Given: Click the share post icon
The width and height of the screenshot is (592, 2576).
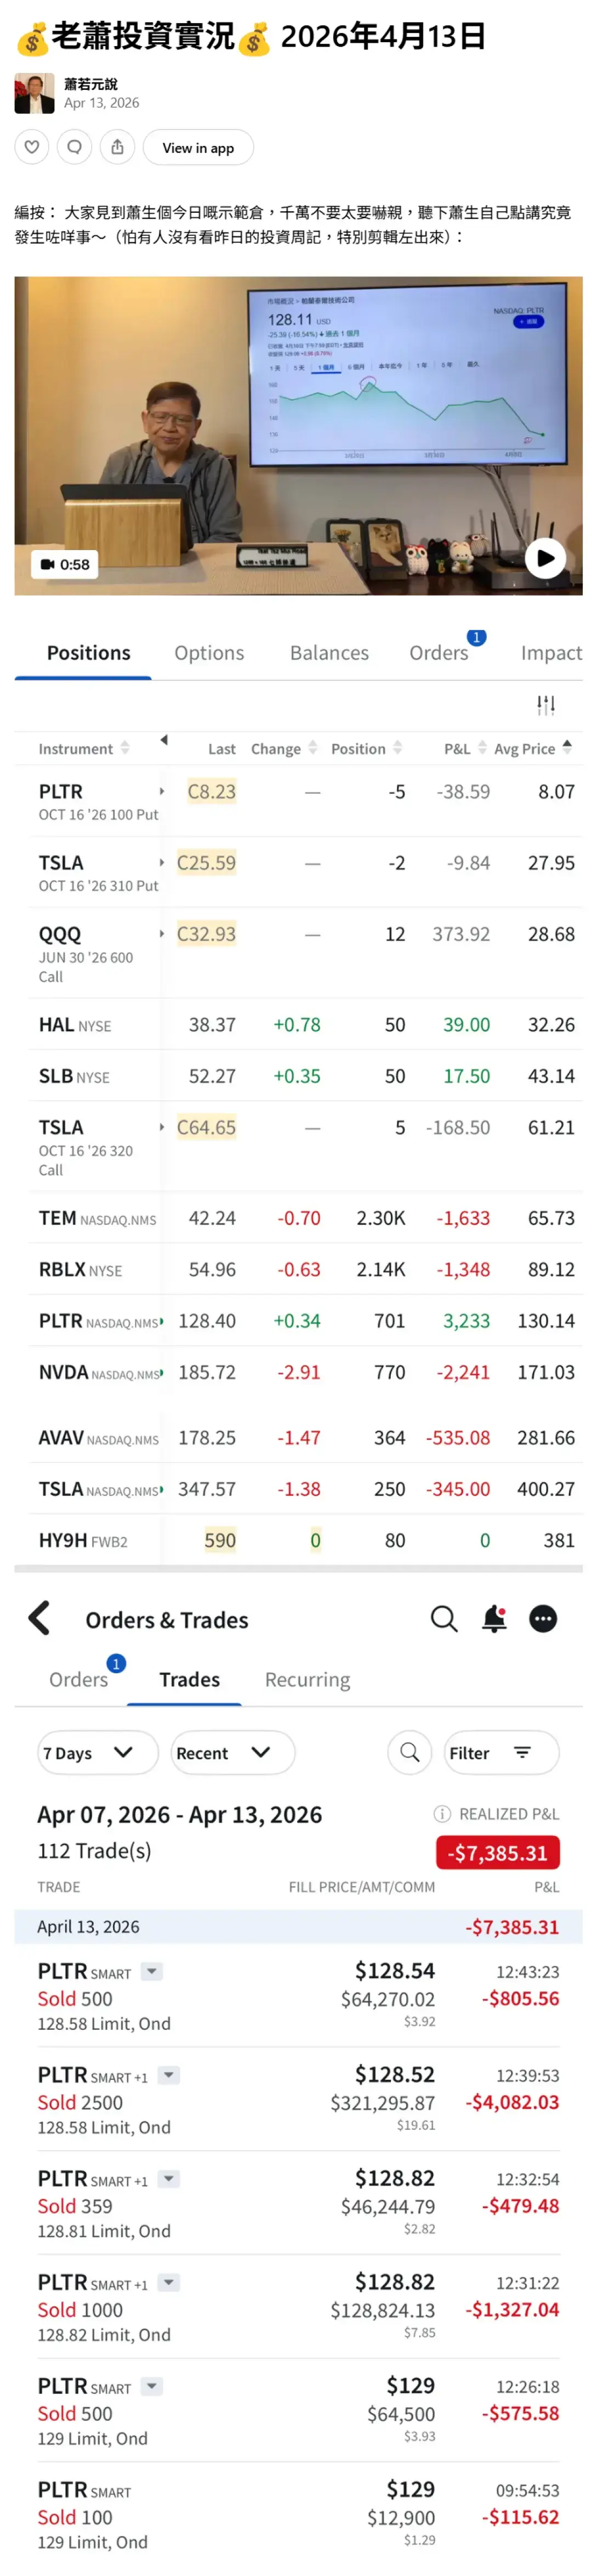Looking at the screenshot, I should [117, 147].
